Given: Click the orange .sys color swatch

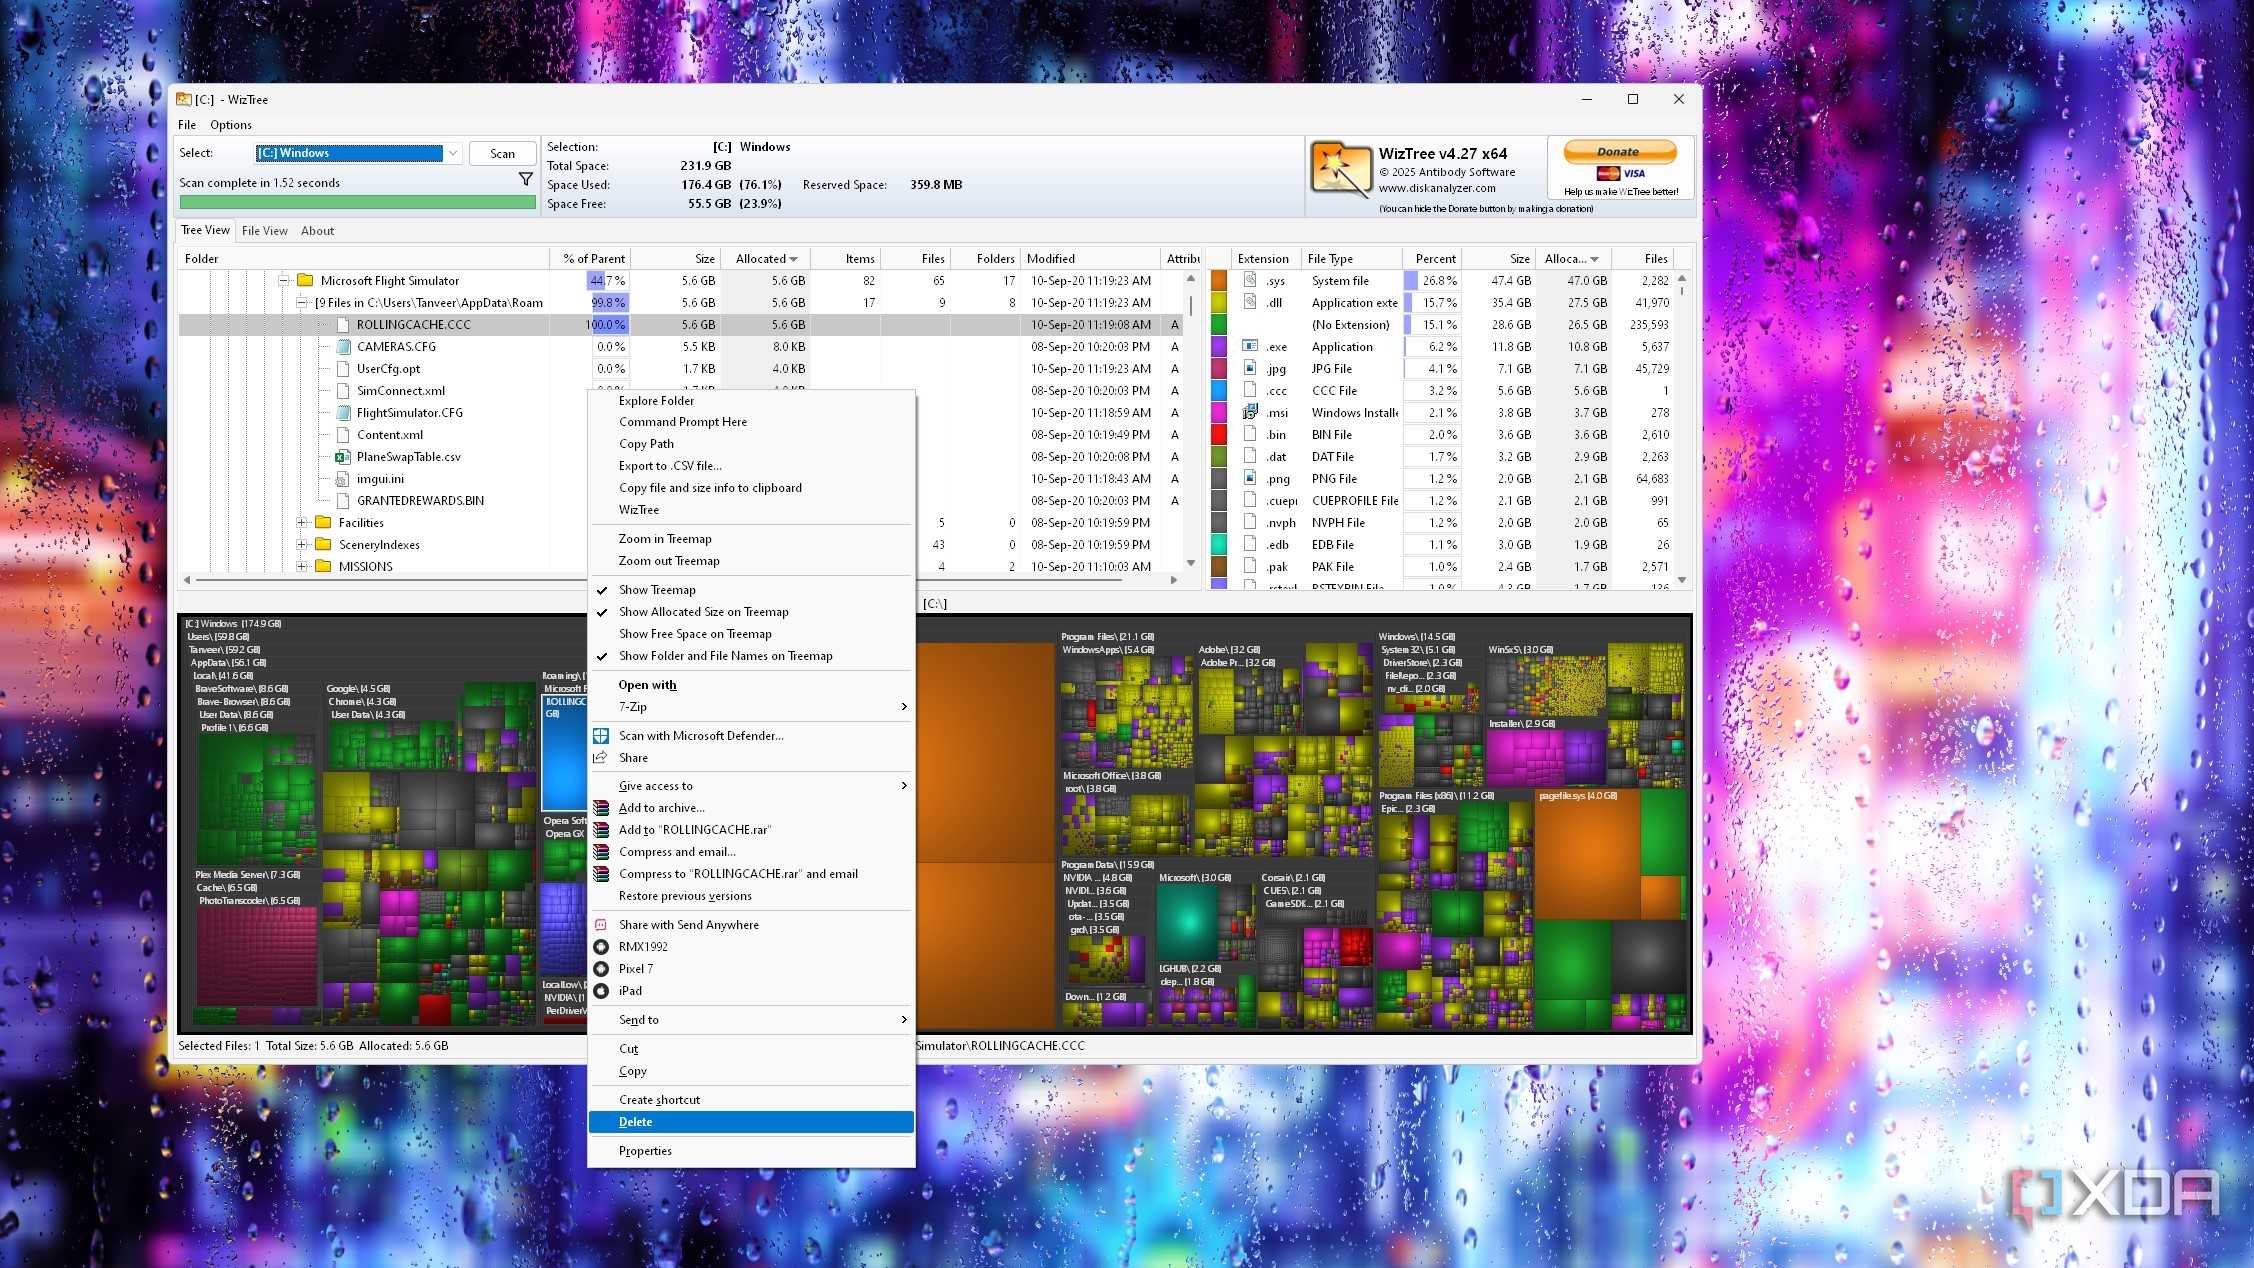Looking at the screenshot, I should 1219,281.
